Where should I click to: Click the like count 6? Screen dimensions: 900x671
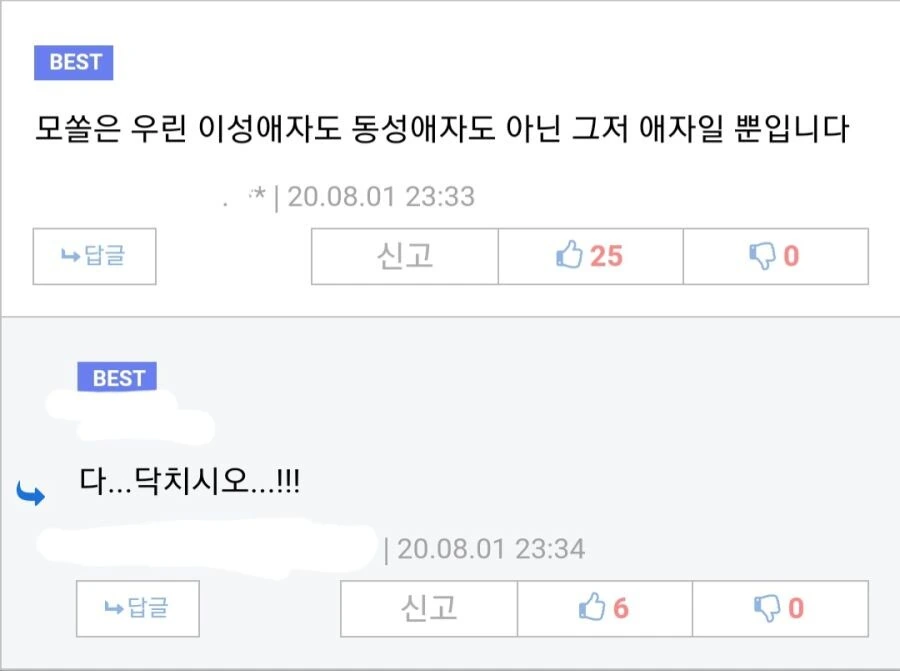click(x=620, y=608)
